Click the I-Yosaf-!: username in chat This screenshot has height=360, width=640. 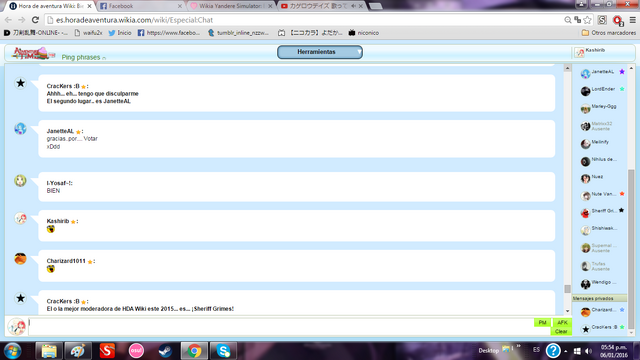60,183
